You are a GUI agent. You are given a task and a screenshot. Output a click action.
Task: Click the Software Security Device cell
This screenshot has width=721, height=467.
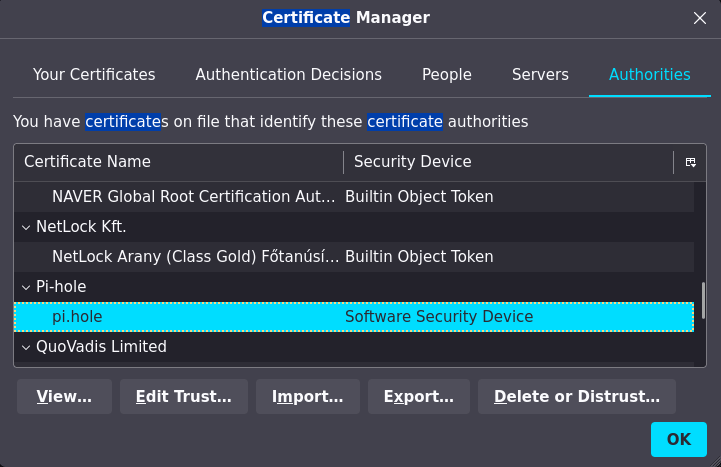click(x=439, y=317)
